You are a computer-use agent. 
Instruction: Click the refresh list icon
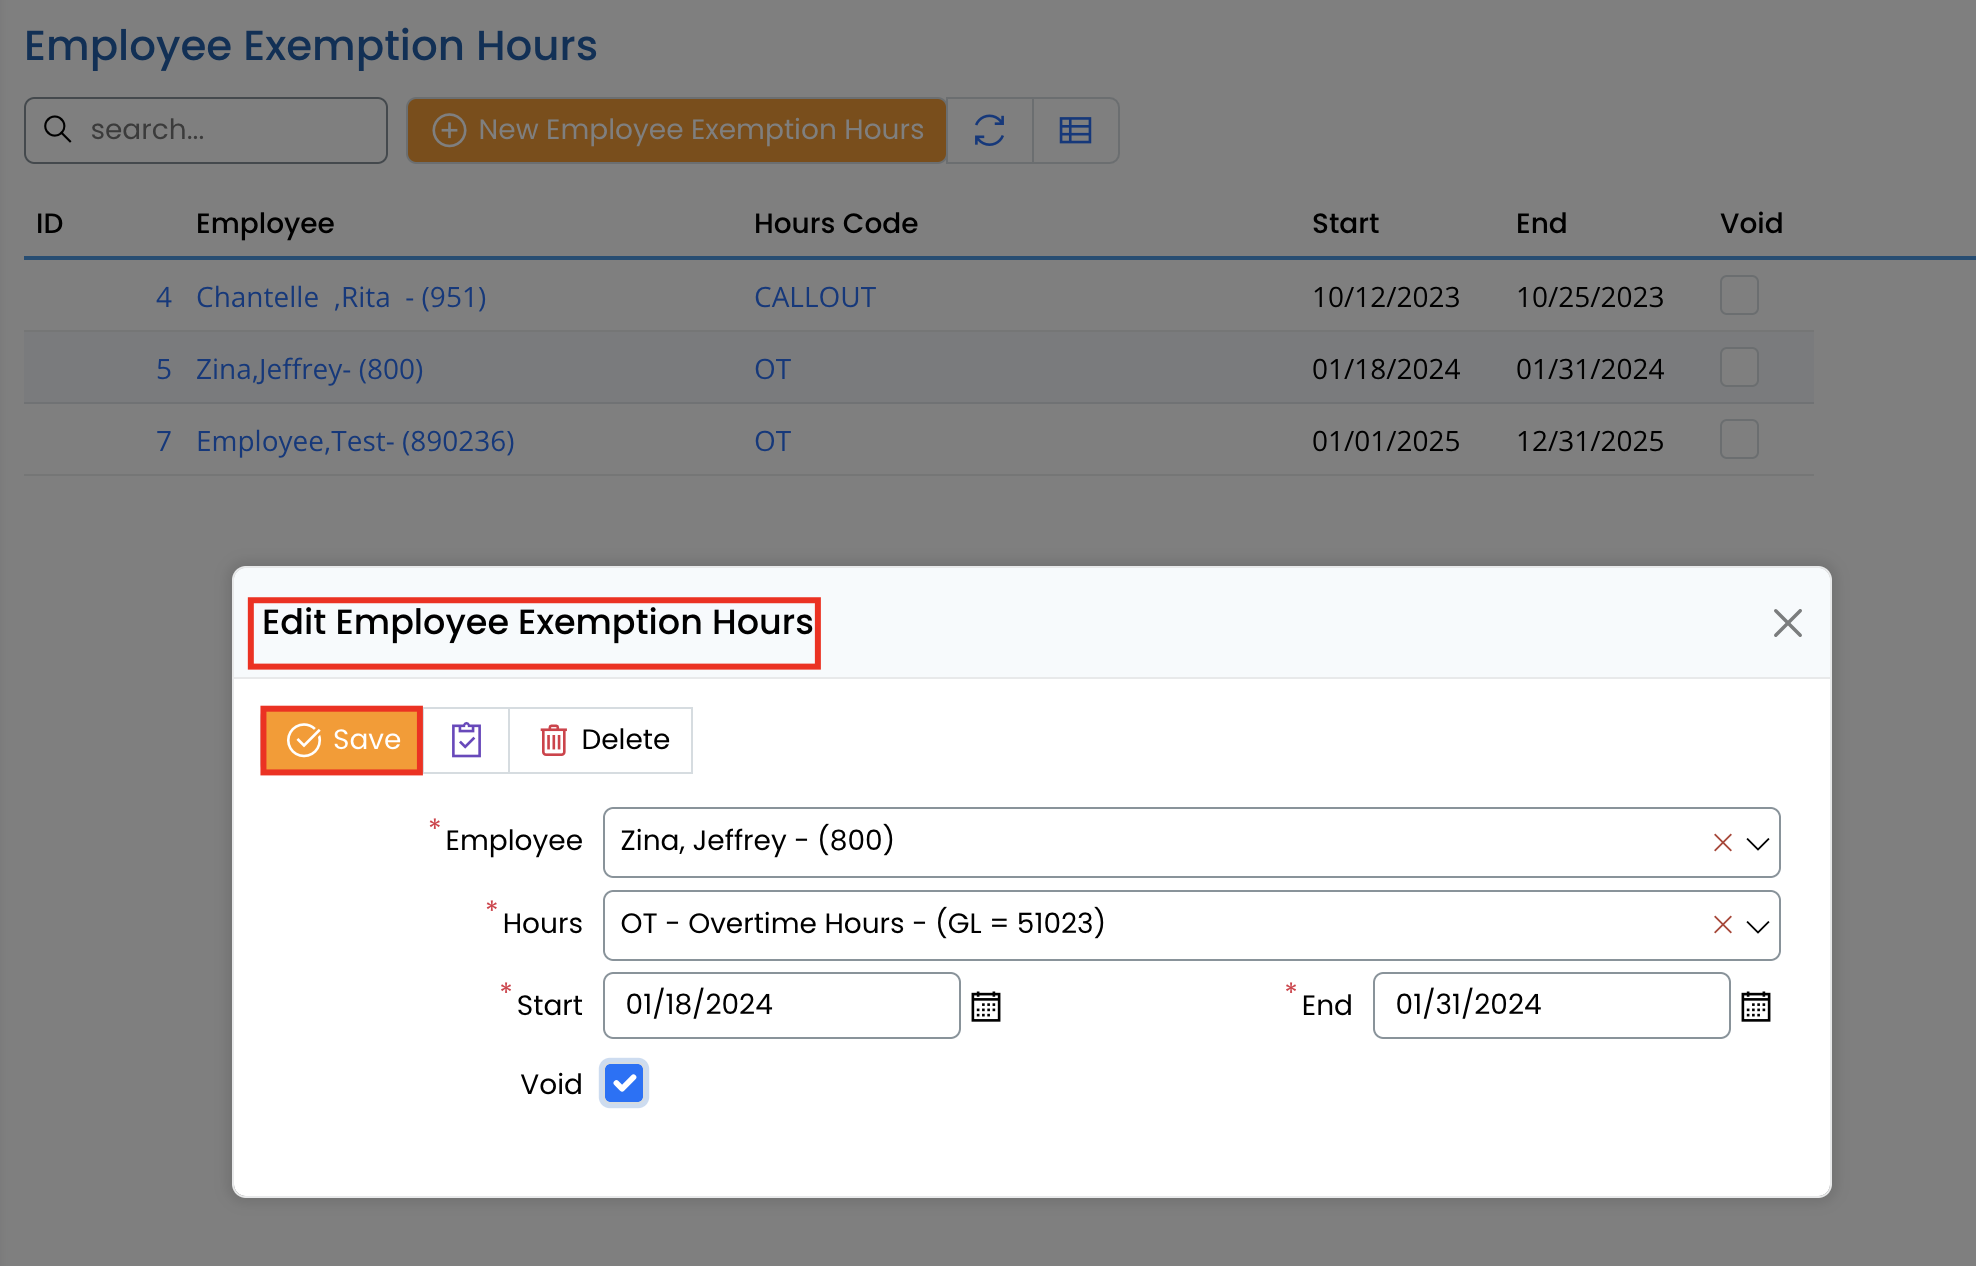989,130
